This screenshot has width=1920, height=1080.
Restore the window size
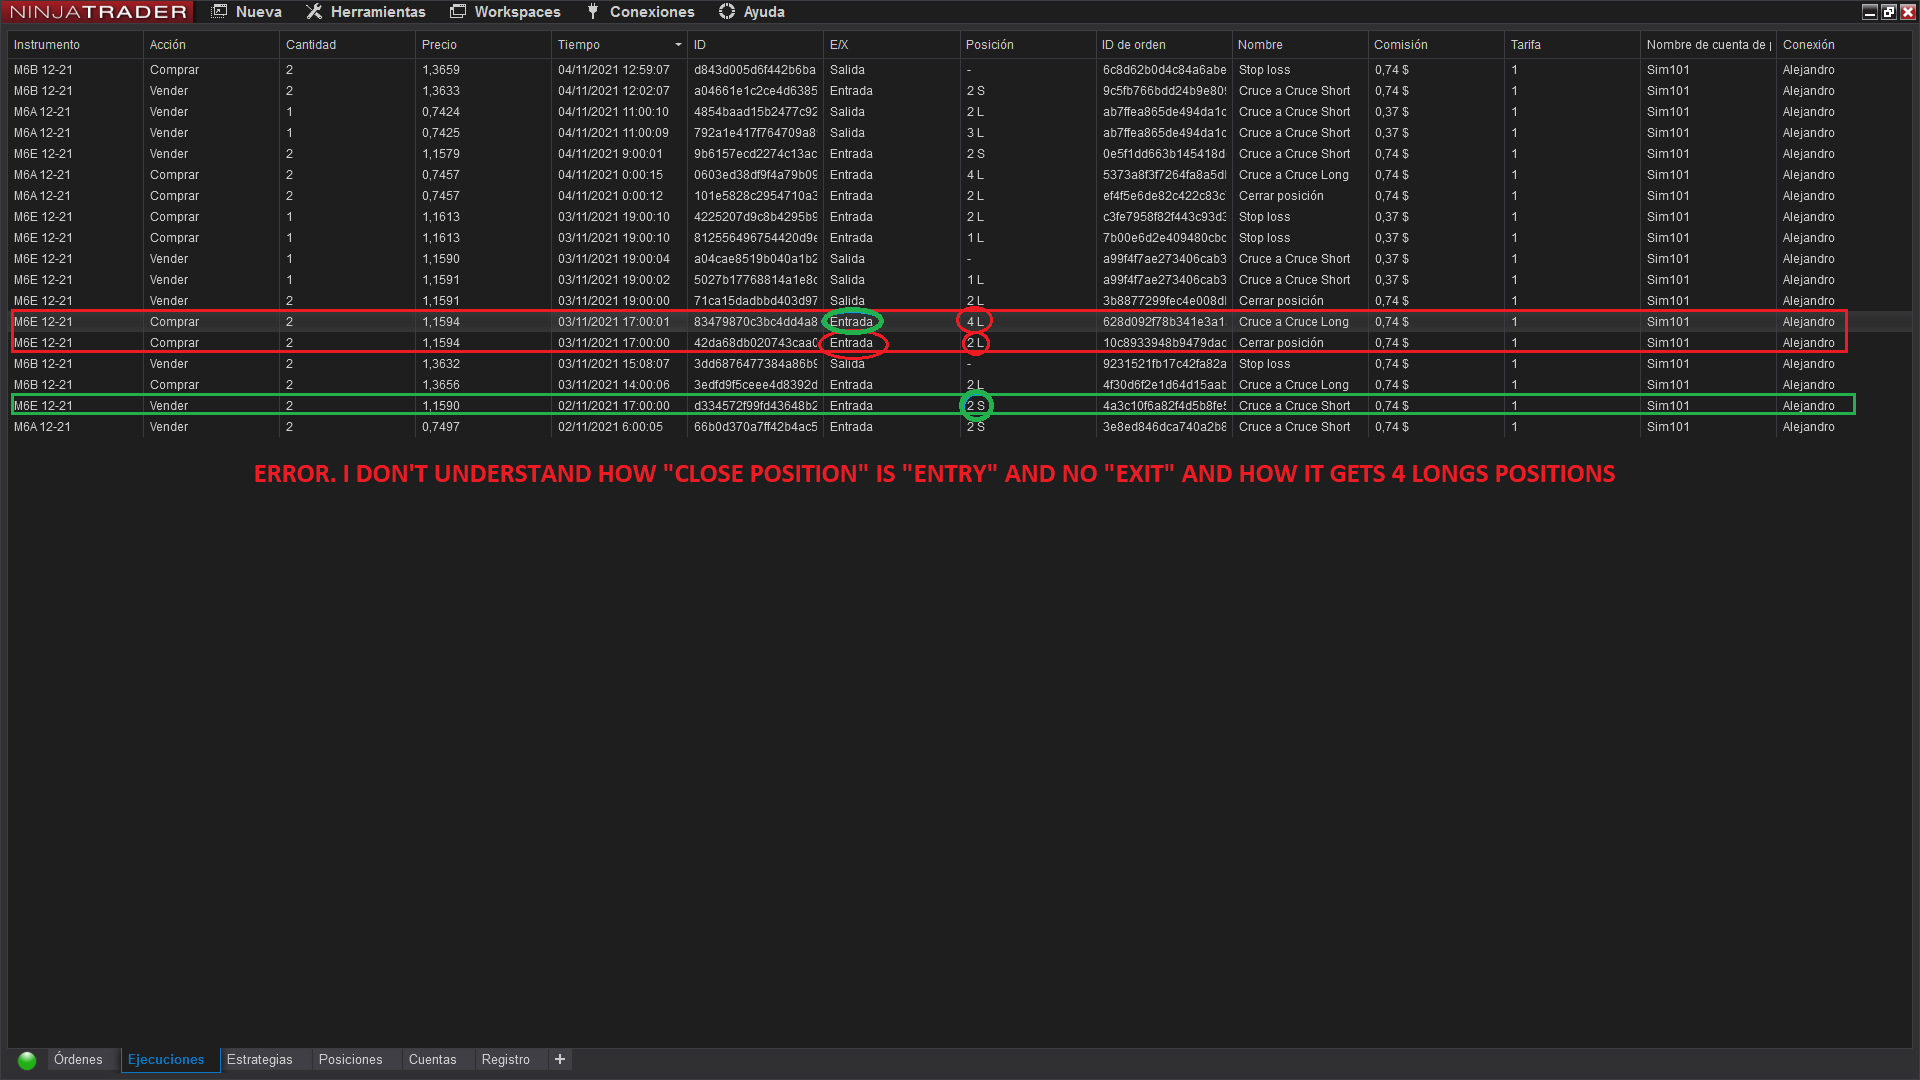point(1889,12)
